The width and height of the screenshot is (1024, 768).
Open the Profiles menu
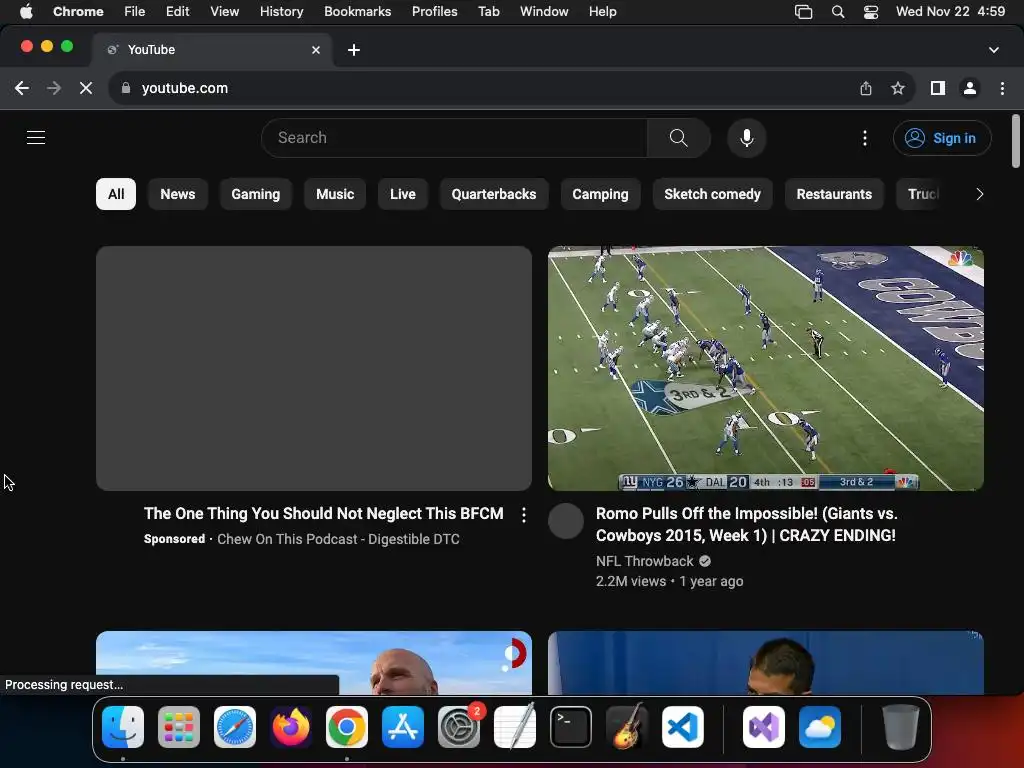(x=434, y=12)
